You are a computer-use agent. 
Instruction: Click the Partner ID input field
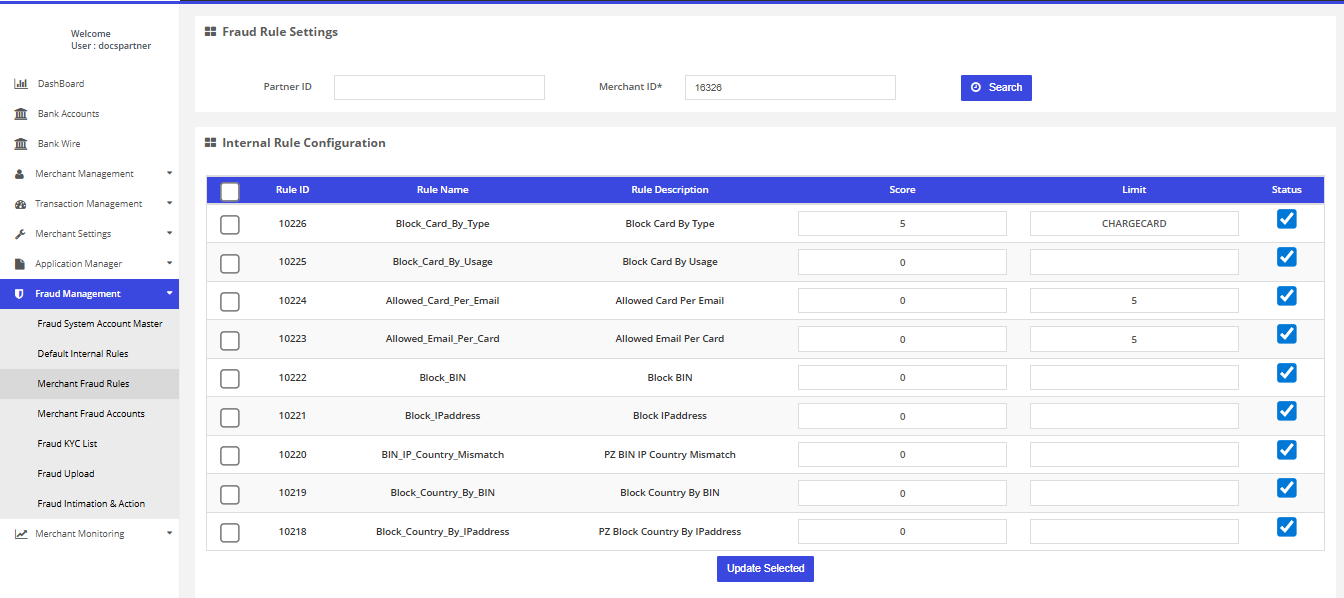pos(439,88)
